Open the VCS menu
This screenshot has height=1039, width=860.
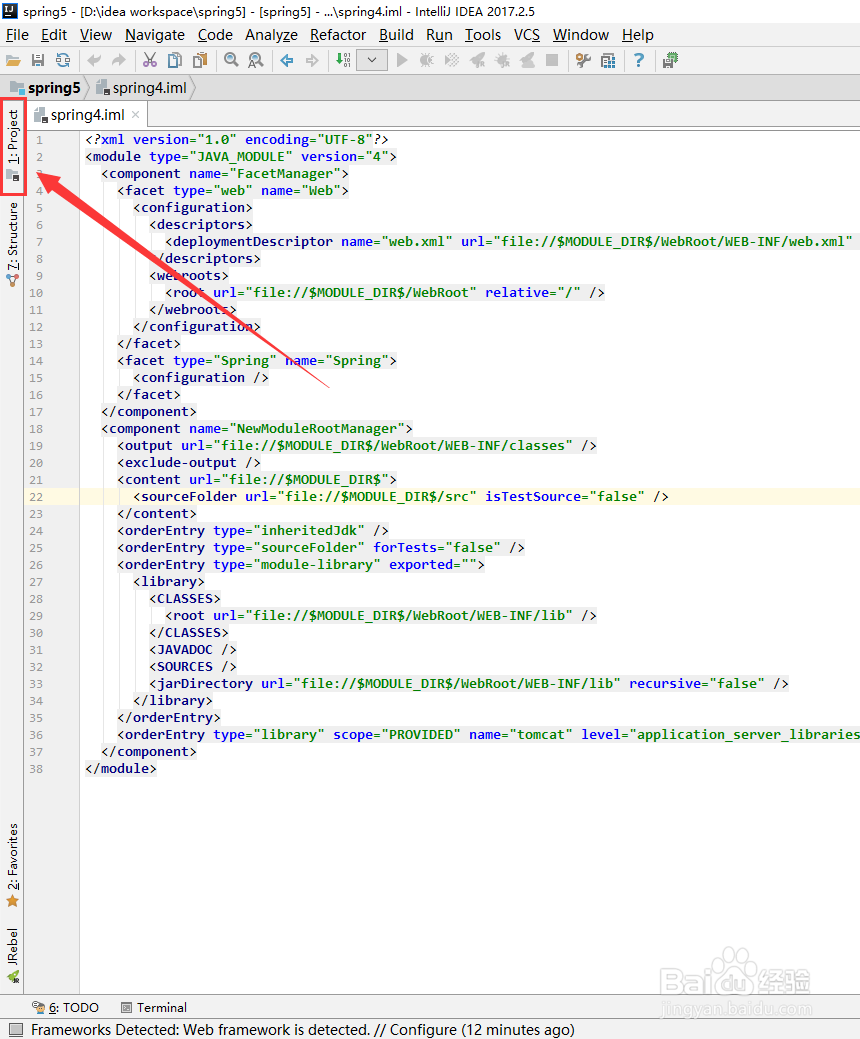[x=527, y=35]
